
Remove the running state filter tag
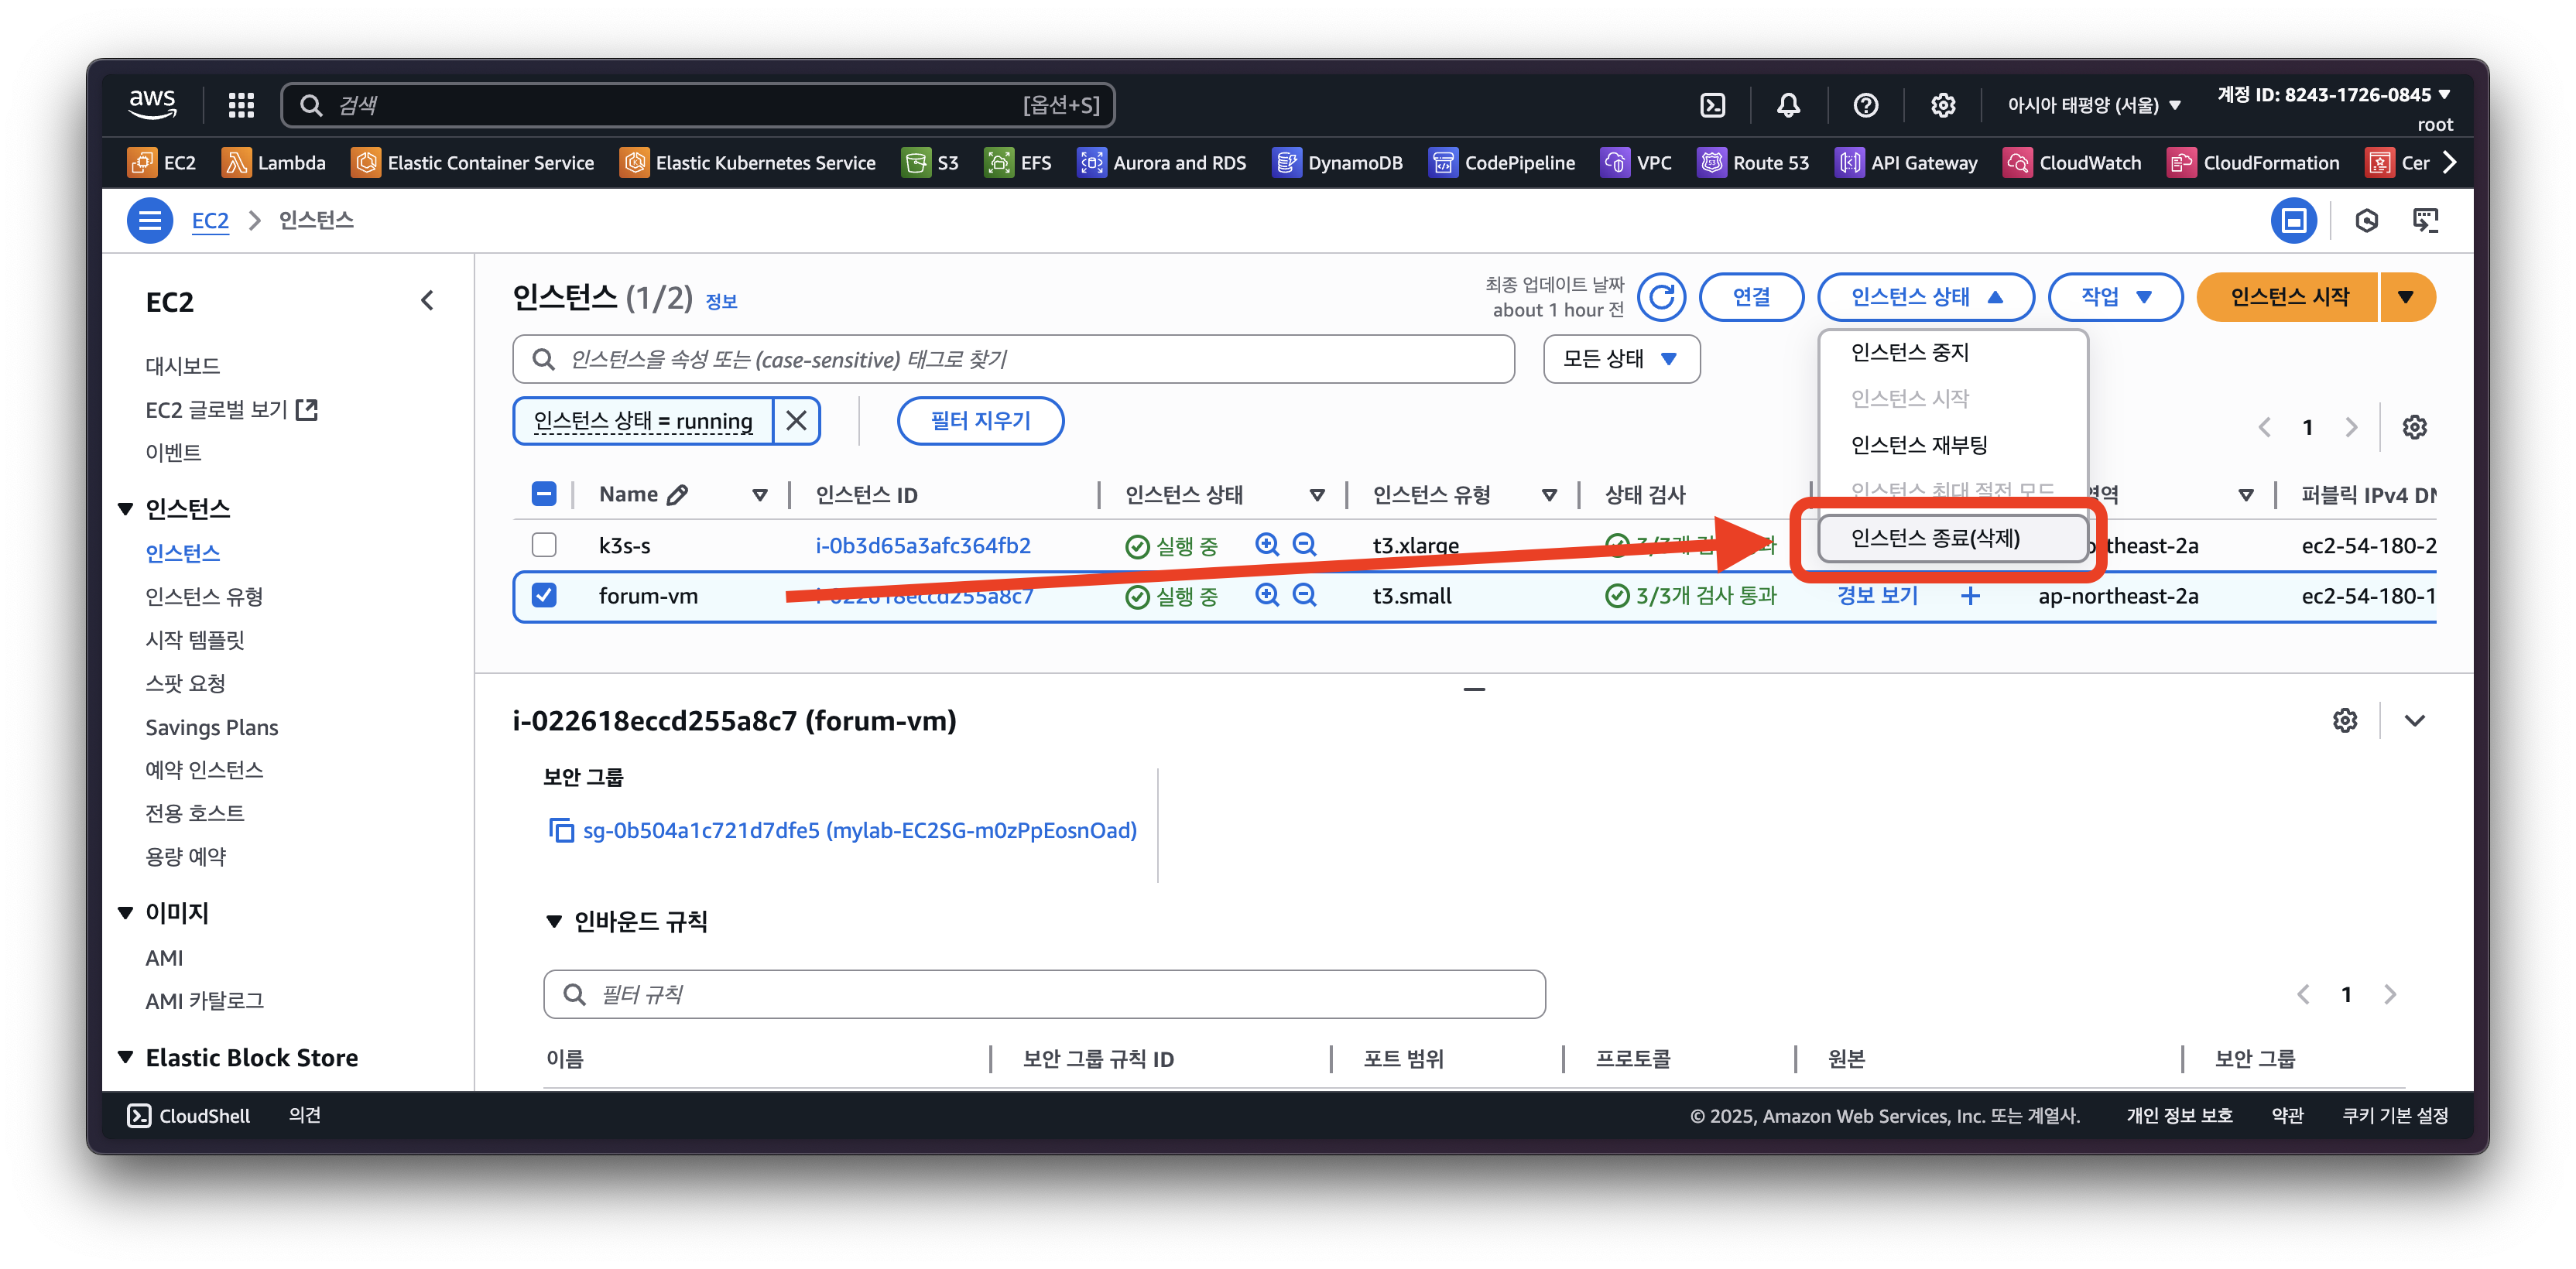[796, 421]
